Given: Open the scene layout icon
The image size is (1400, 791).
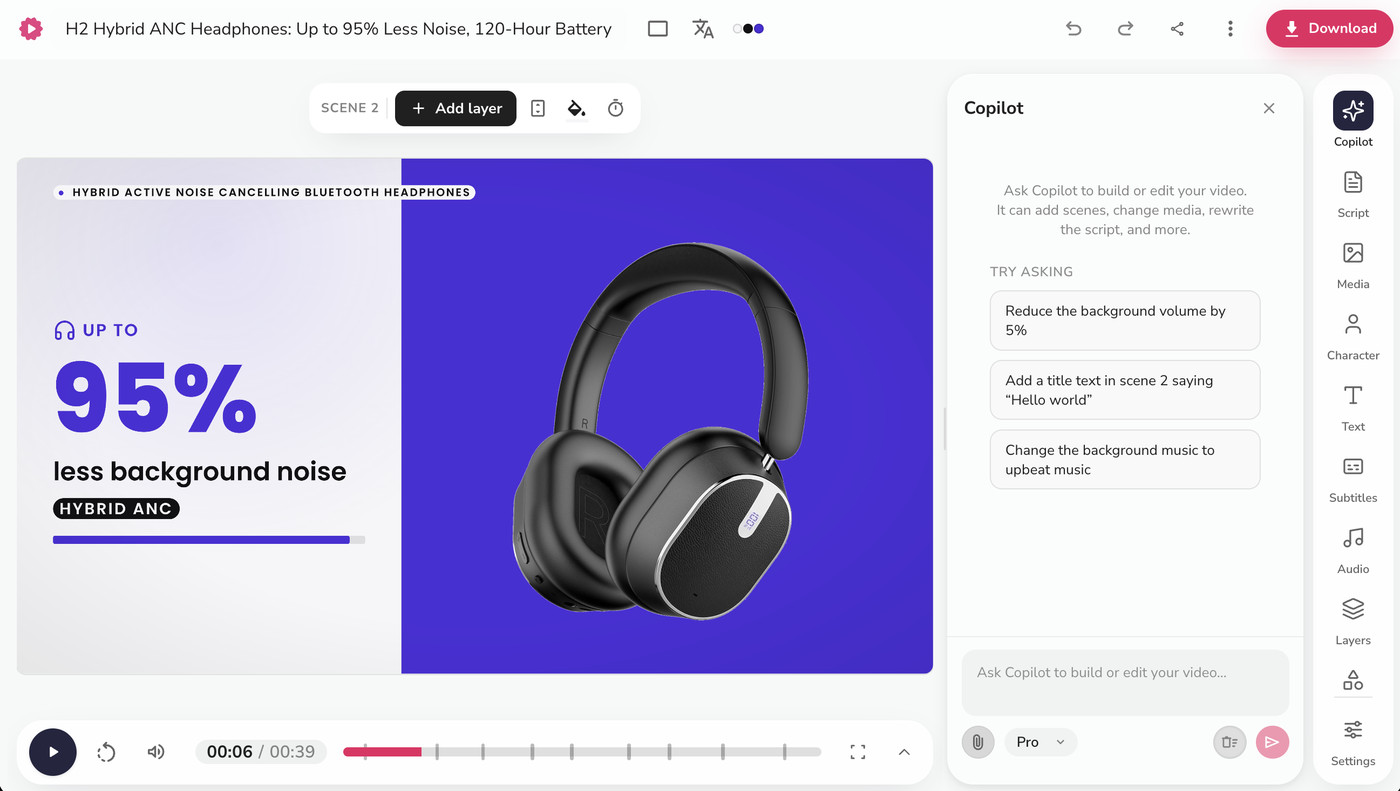Looking at the screenshot, I should (538, 108).
